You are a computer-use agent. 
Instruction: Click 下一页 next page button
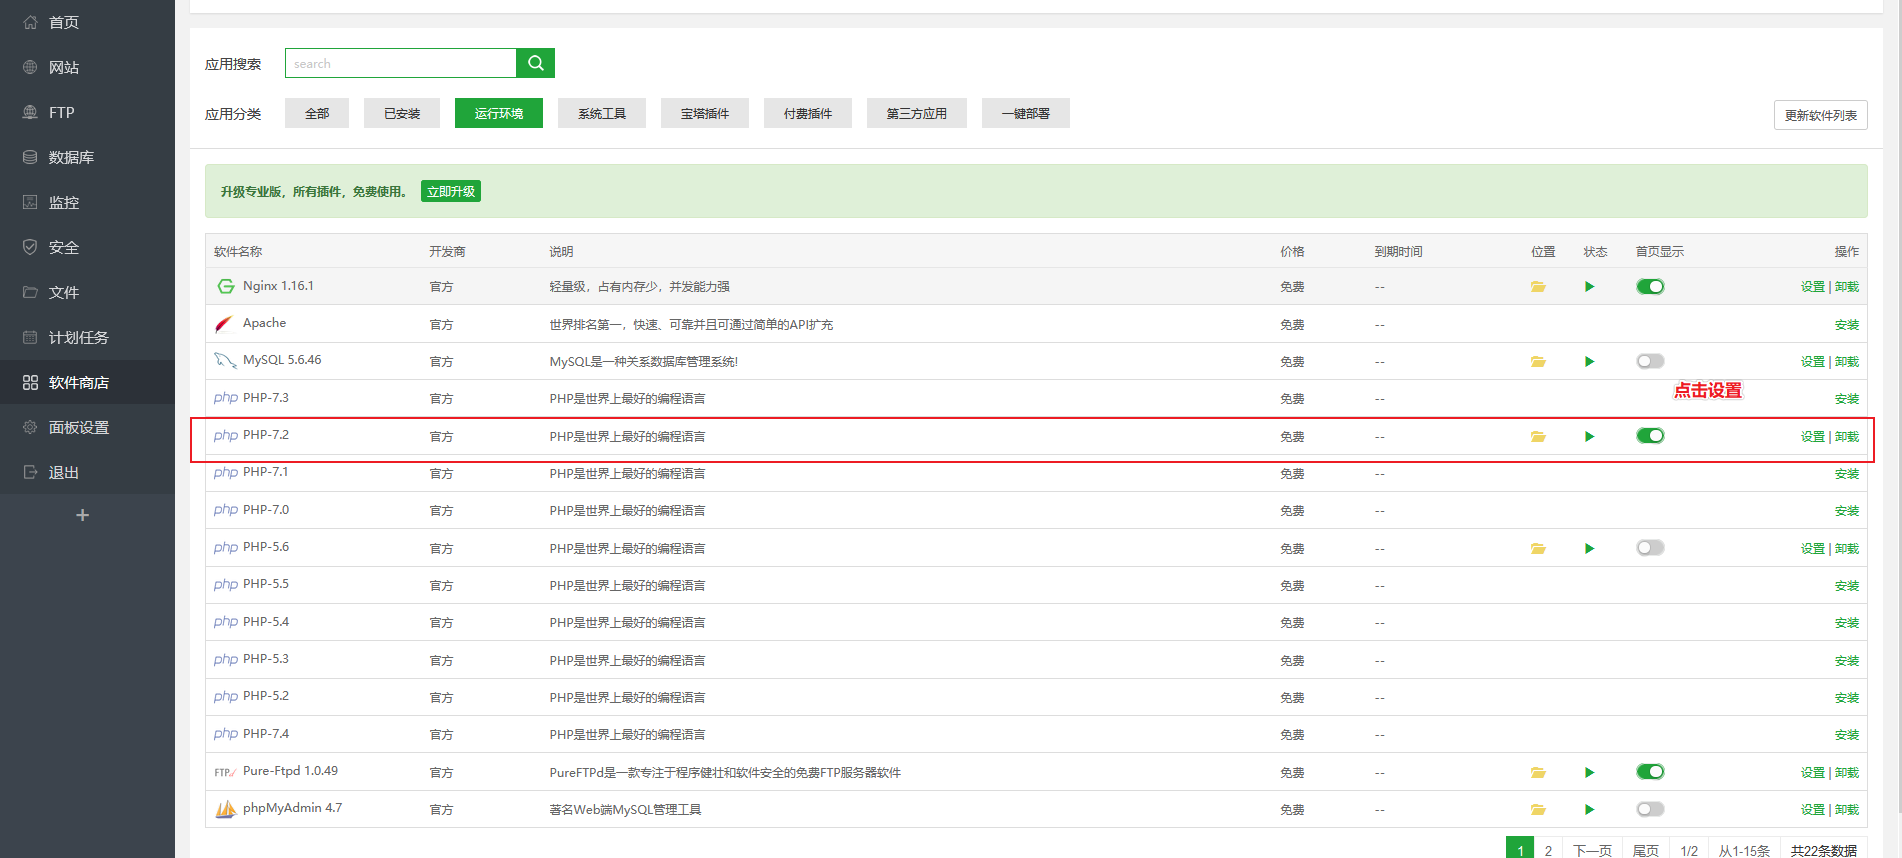pyautogui.click(x=1592, y=850)
